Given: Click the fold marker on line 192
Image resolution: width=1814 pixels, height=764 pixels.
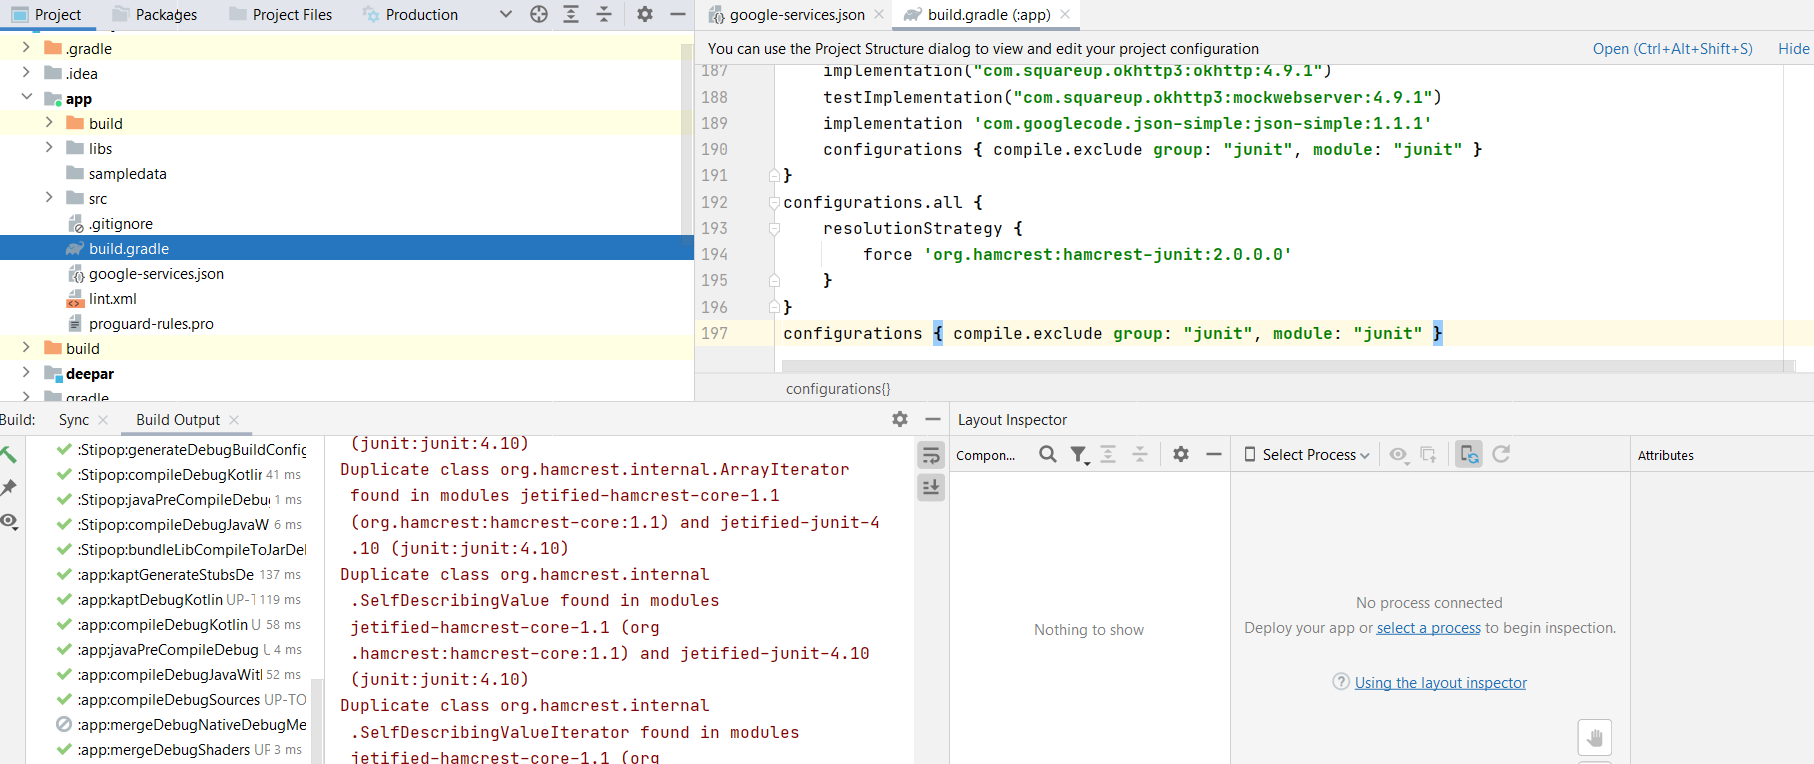Looking at the screenshot, I should pos(774,202).
